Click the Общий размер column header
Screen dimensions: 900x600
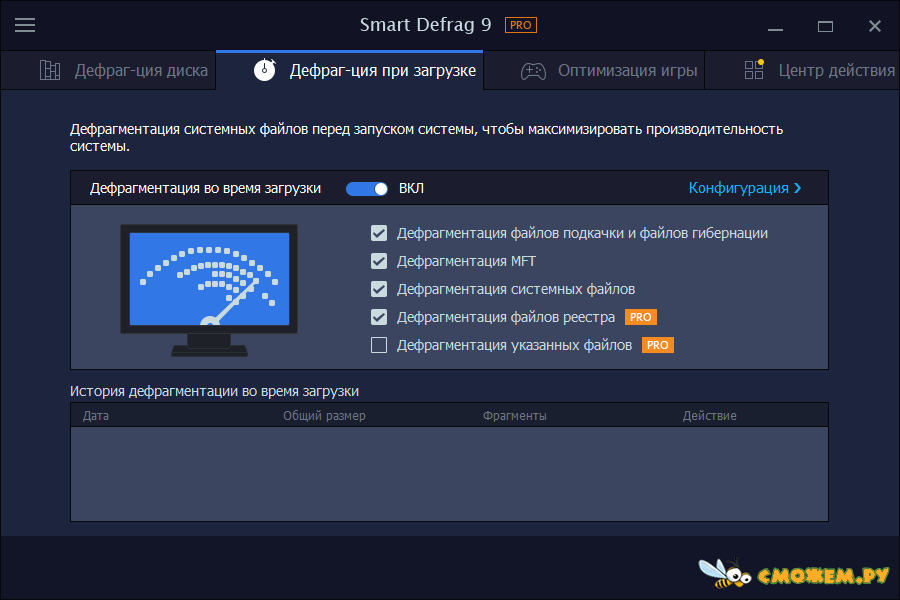(x=324, y=416)
